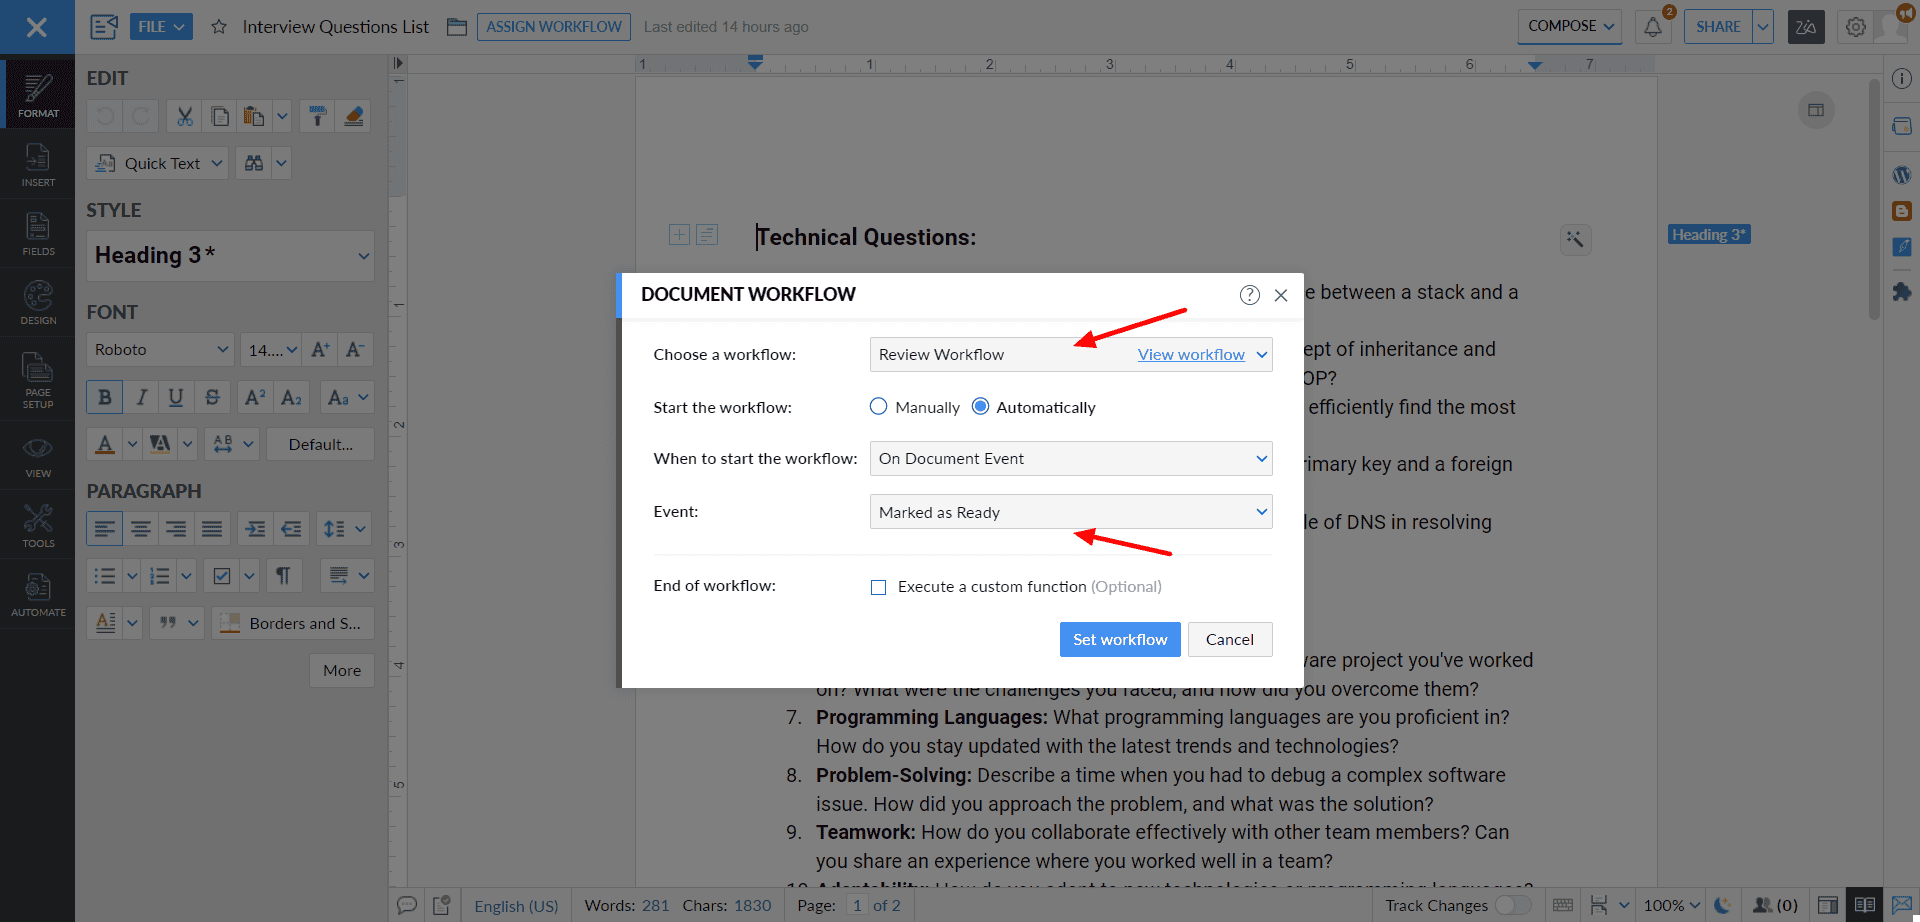Check Execute a custom function checkbox
1920x922 pixels.
(878, 587)
